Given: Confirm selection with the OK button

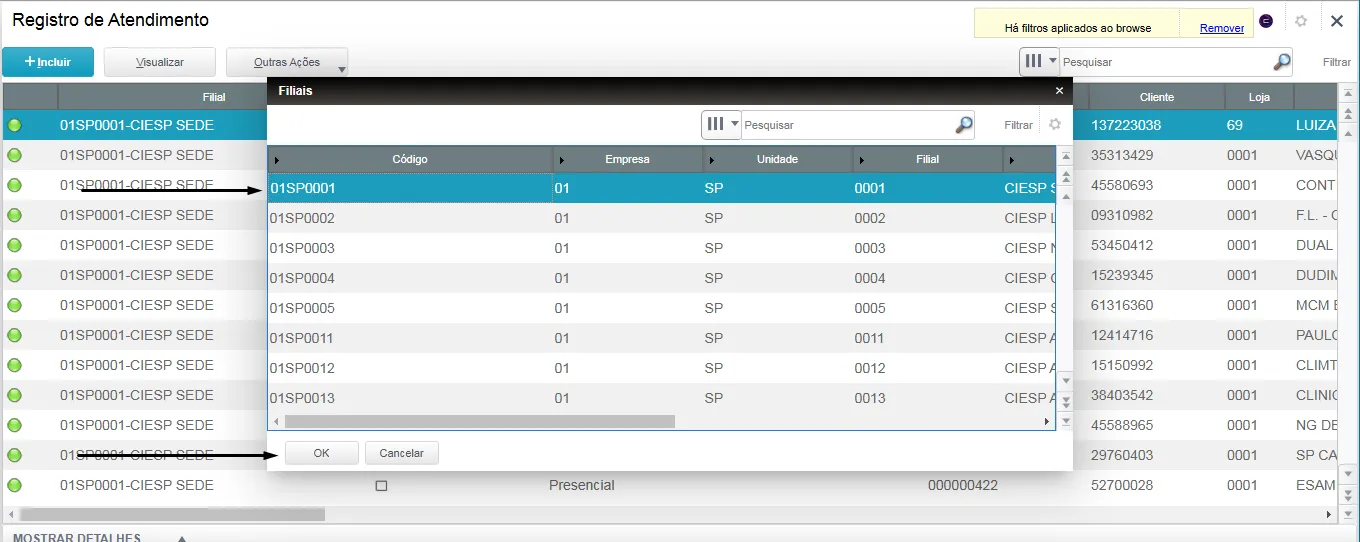Looking at the screenshot, I should pos(321,453).
